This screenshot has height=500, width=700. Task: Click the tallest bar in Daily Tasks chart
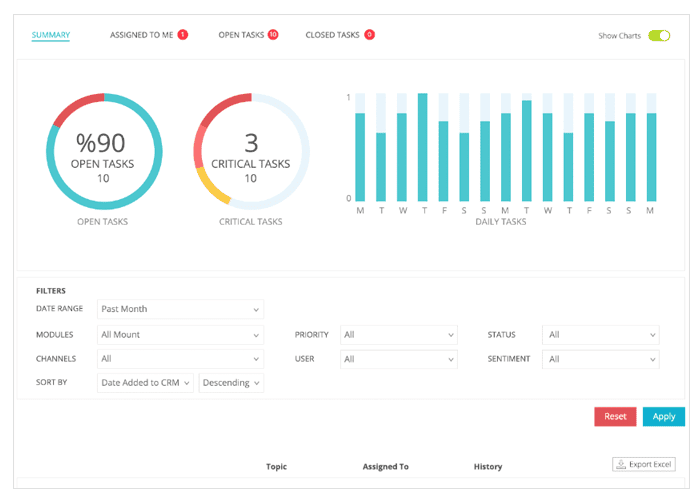[422, 147]
